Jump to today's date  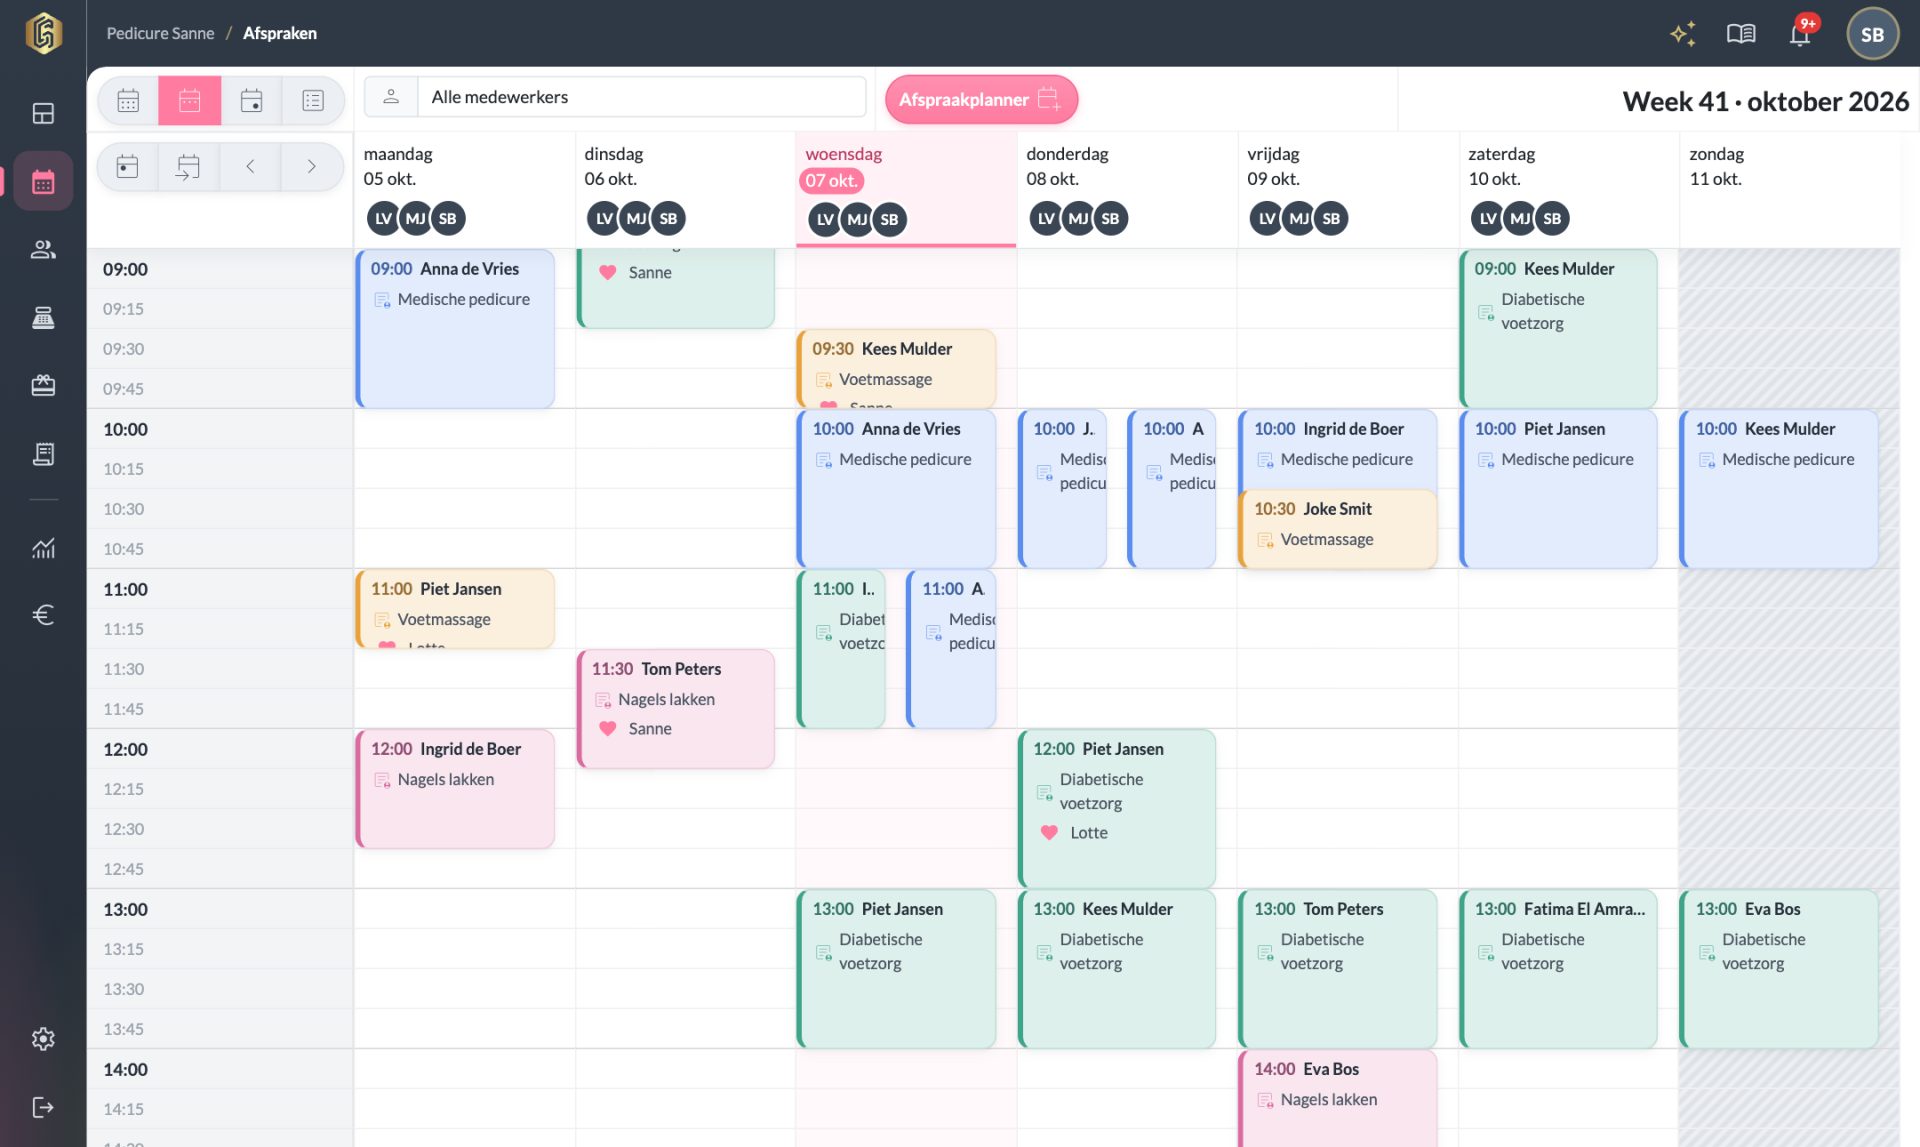coord(127,166)
